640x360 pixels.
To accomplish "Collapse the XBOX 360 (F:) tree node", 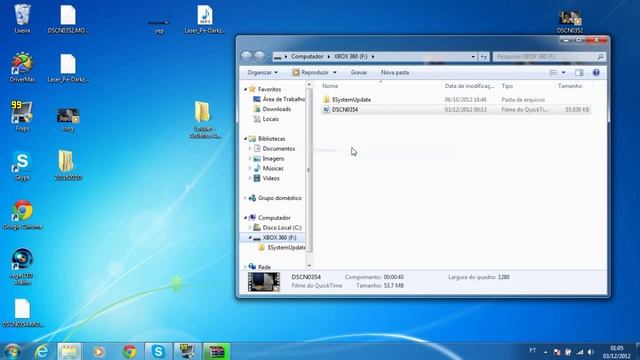I will [x=250, y=238].
